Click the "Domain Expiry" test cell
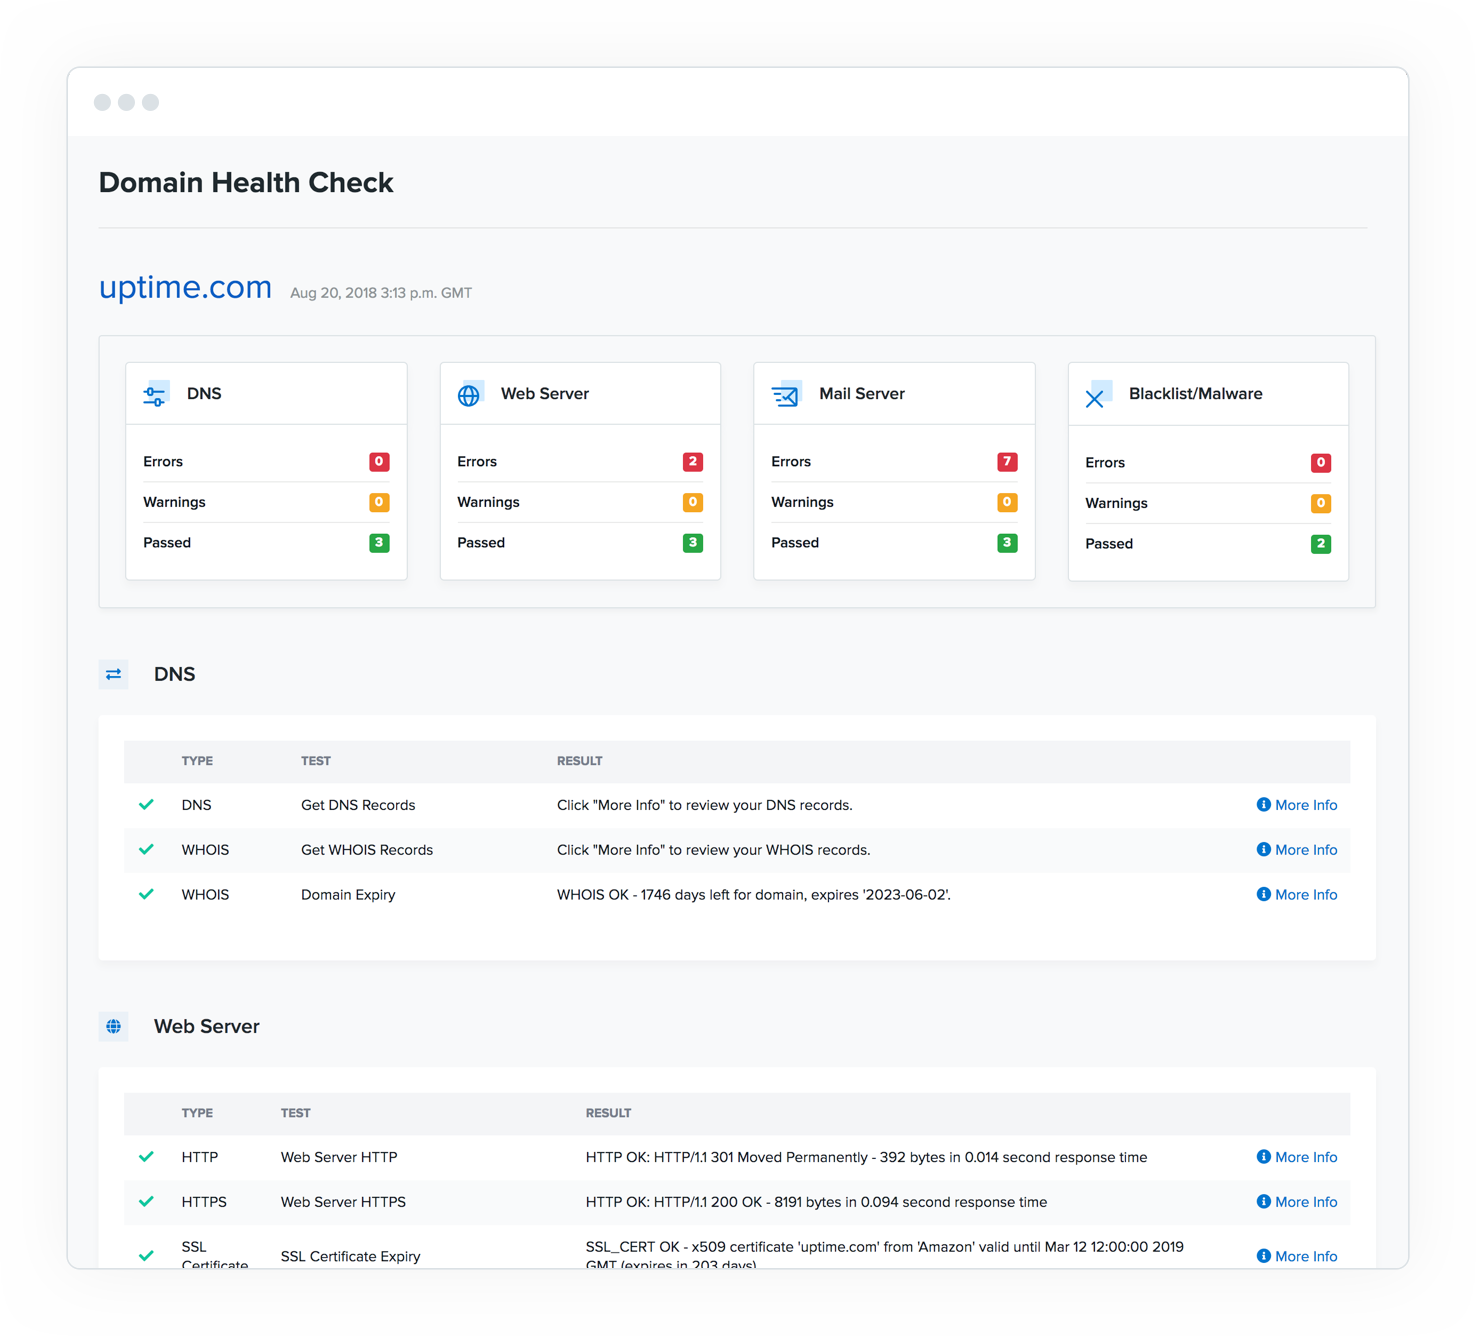Image resolution: width=1476 pixels, height=1336 pixels. 348,895
